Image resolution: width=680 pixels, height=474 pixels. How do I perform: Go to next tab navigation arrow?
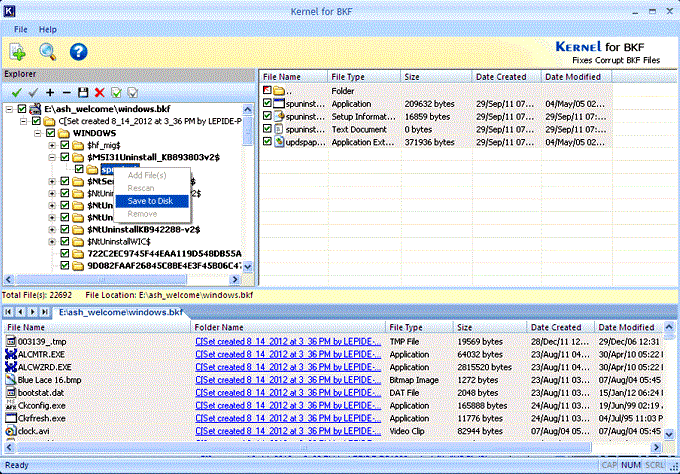pyautogui.click(x=33, y=311)
